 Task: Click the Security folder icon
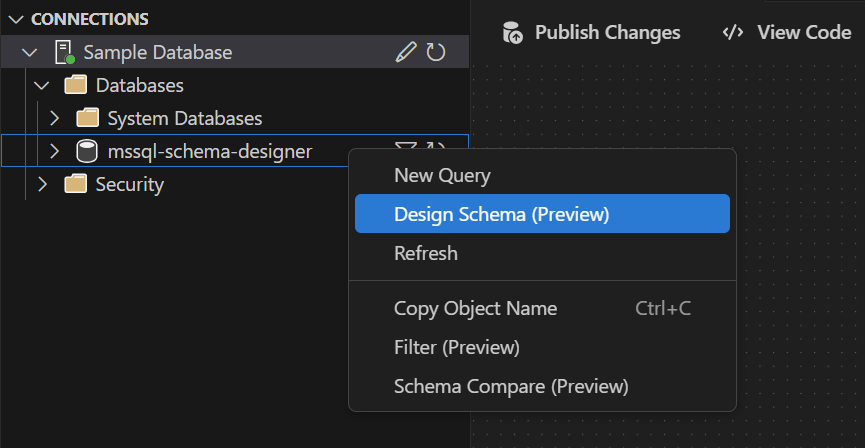click(x=76, y=184)
